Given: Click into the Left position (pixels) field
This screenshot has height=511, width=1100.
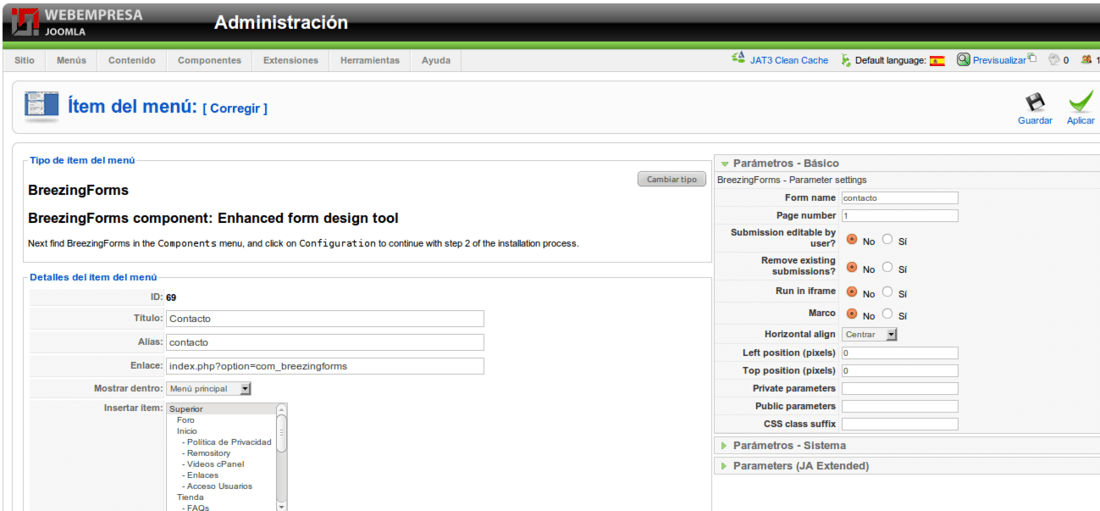Looking at the screenshot, I should point(899,352).
